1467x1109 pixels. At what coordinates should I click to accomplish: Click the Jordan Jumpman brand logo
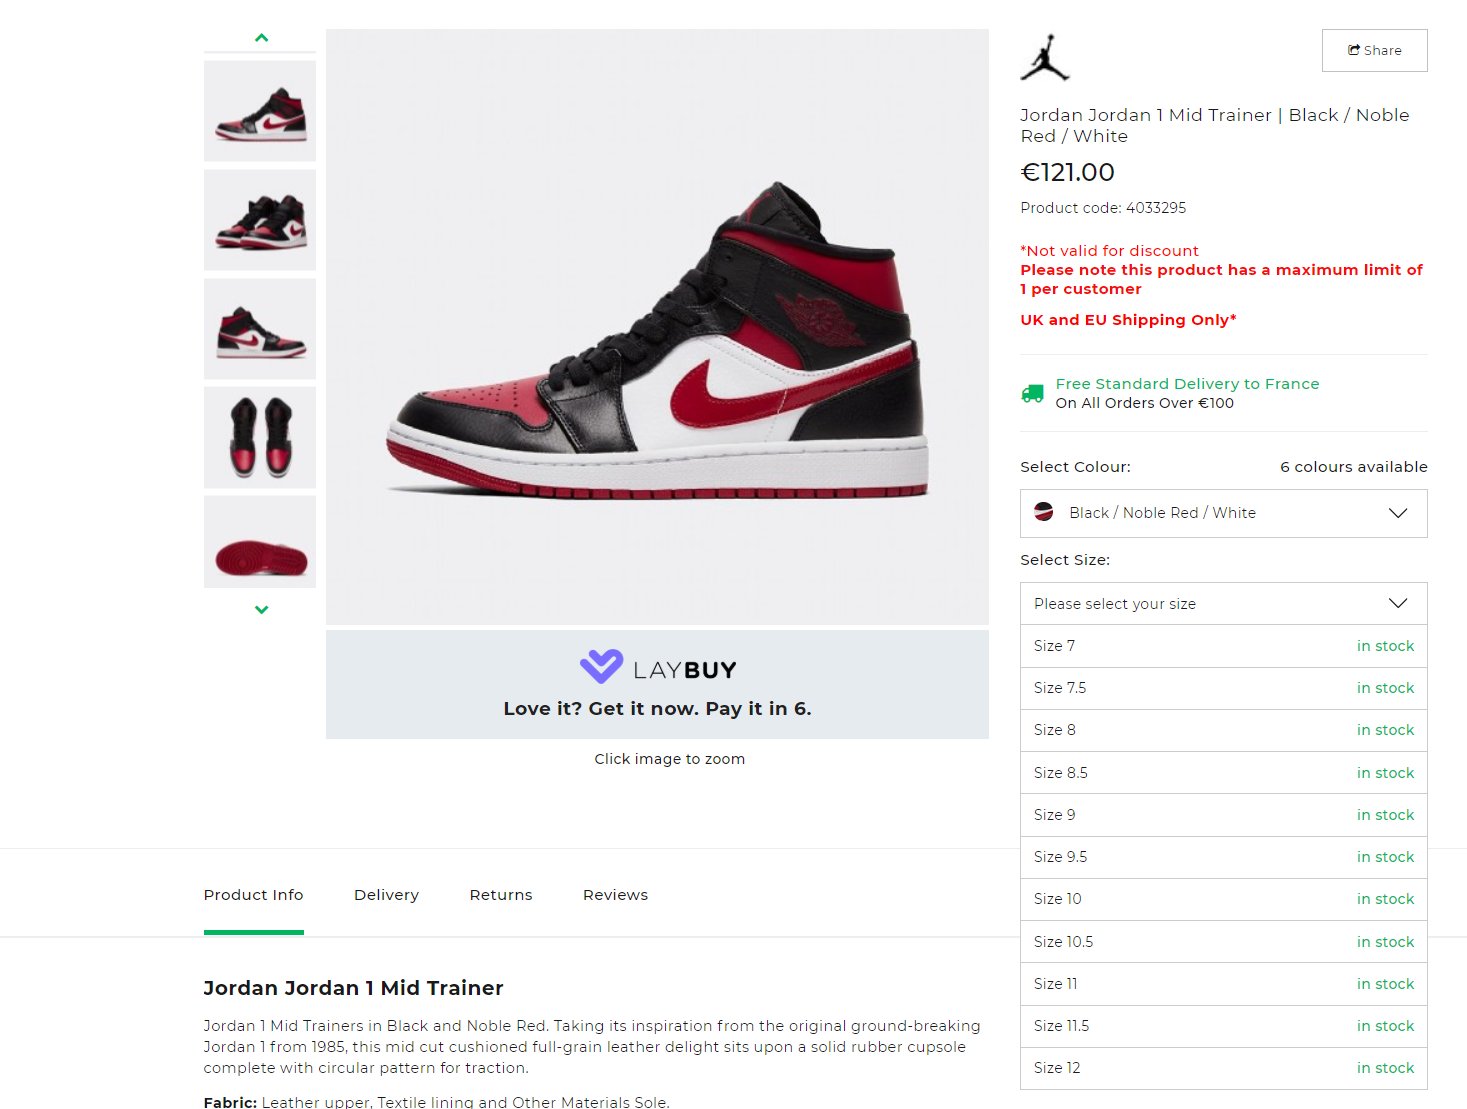[x=1045, y=58]
